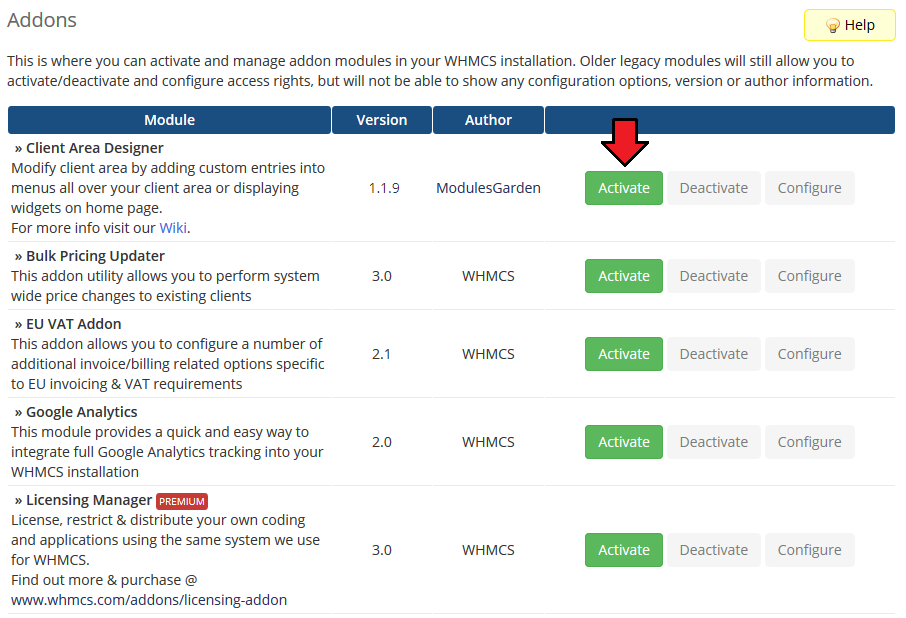
Task: Deactivate the Licensing Manager addon
Action: pos(714,550)
